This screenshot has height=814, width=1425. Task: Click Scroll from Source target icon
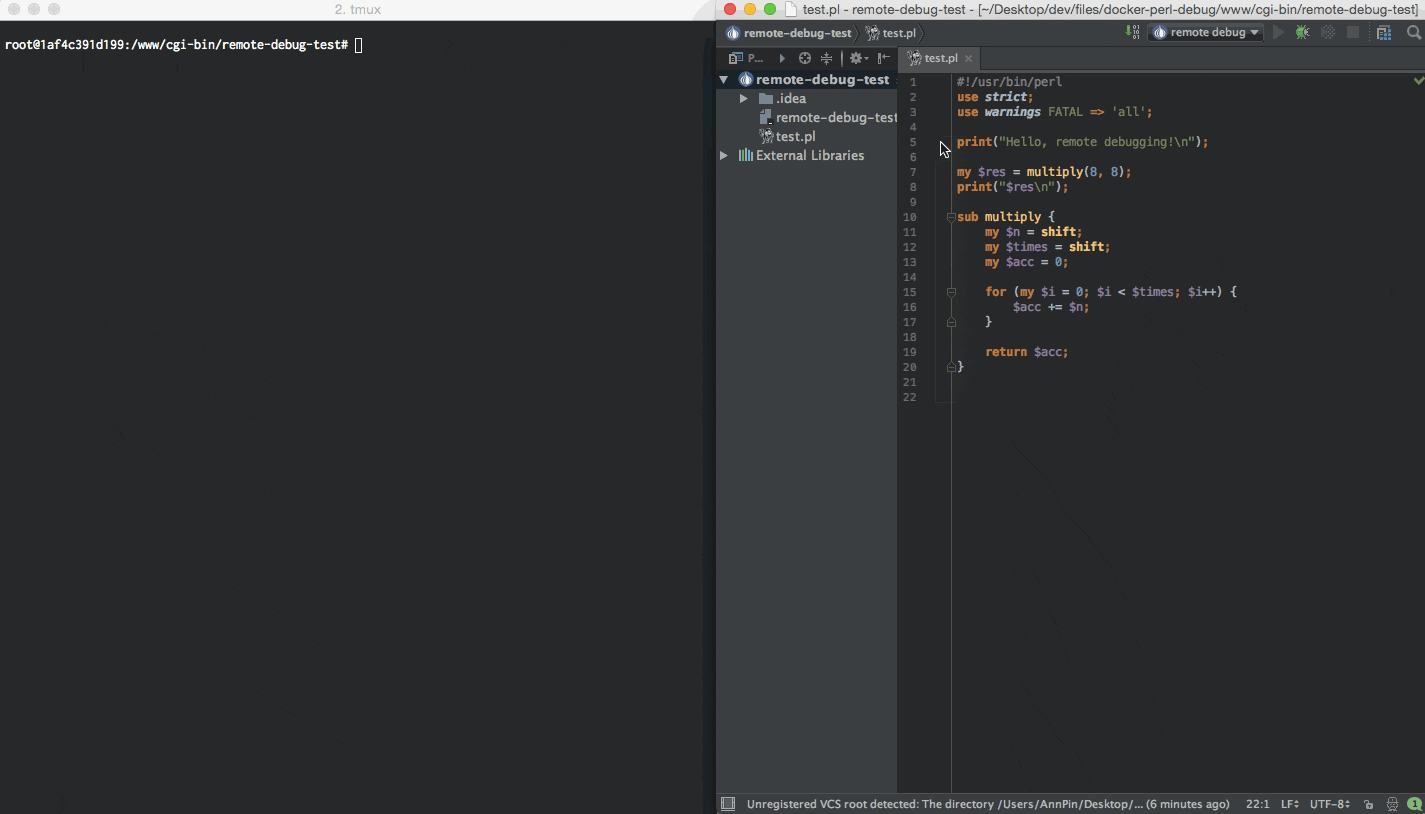pos(804,58)
